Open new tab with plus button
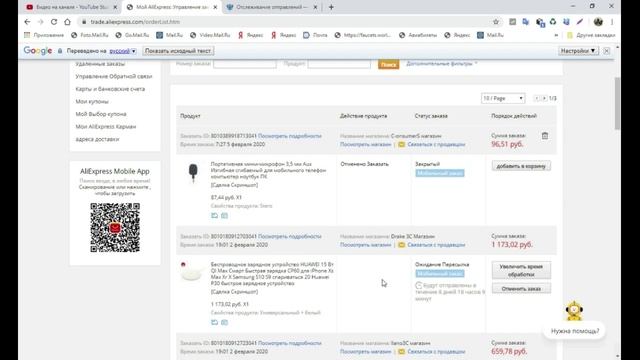640x360 pixels. click(331, 7)
